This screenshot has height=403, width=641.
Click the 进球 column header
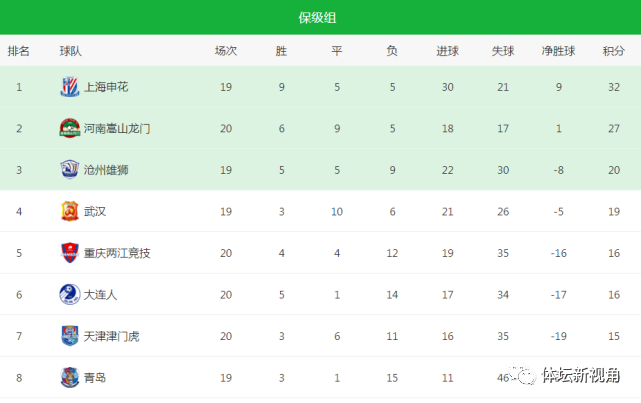pyautogui.click(x=447, y=51)
